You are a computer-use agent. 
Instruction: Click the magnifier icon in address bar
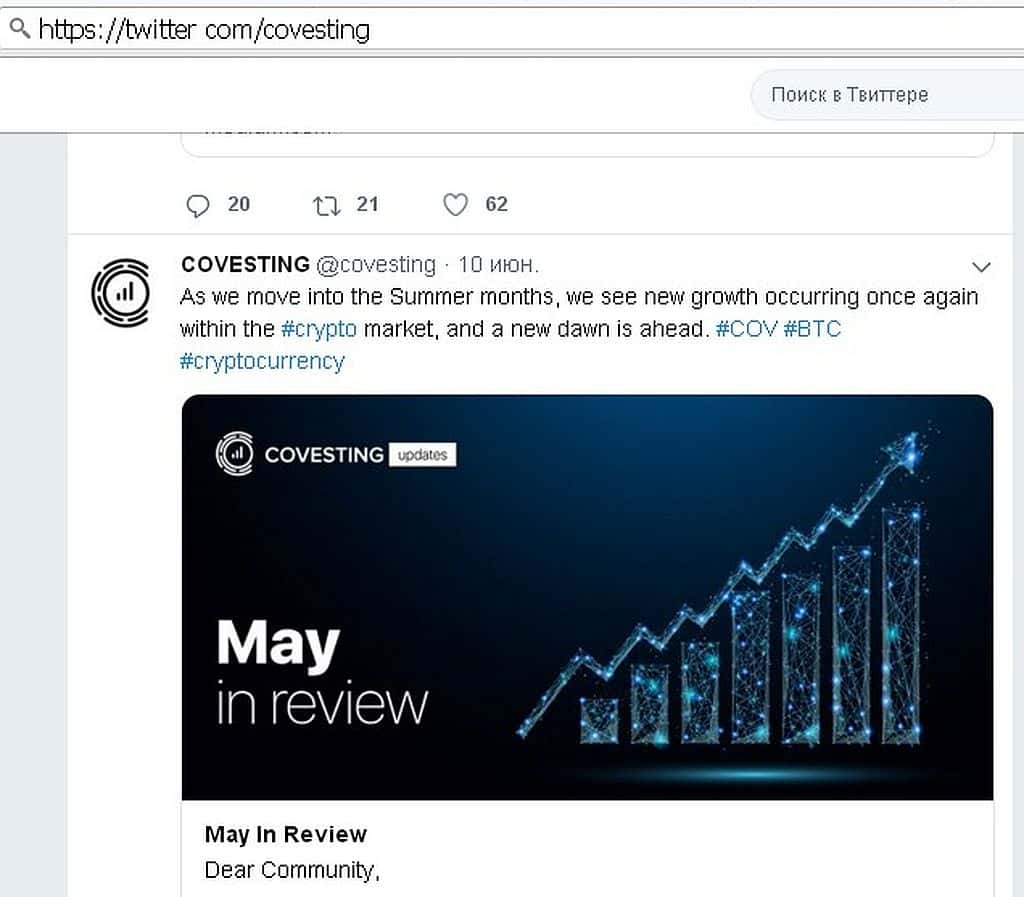19,29
